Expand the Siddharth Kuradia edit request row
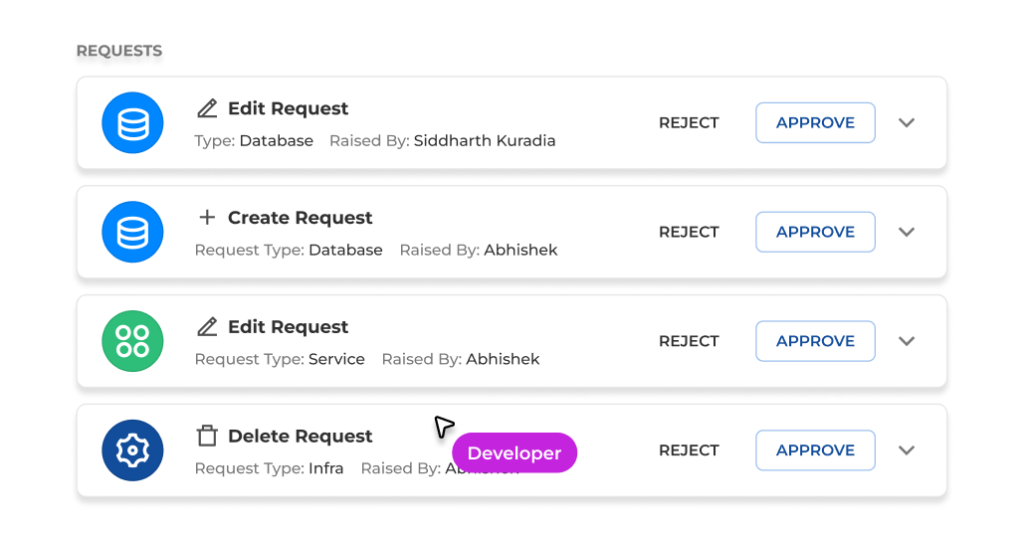Viewport: 1024px width, 534px height. click(x=907, y=123)
